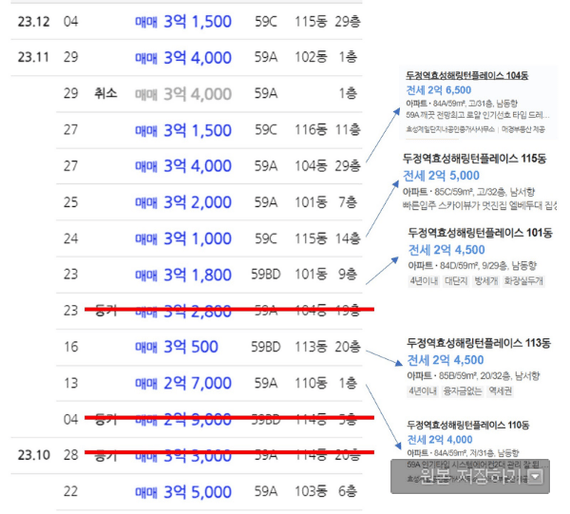Click the 4년이내 tag in 113동 listing
Viewport: 570px width, 514px height.
422,391
